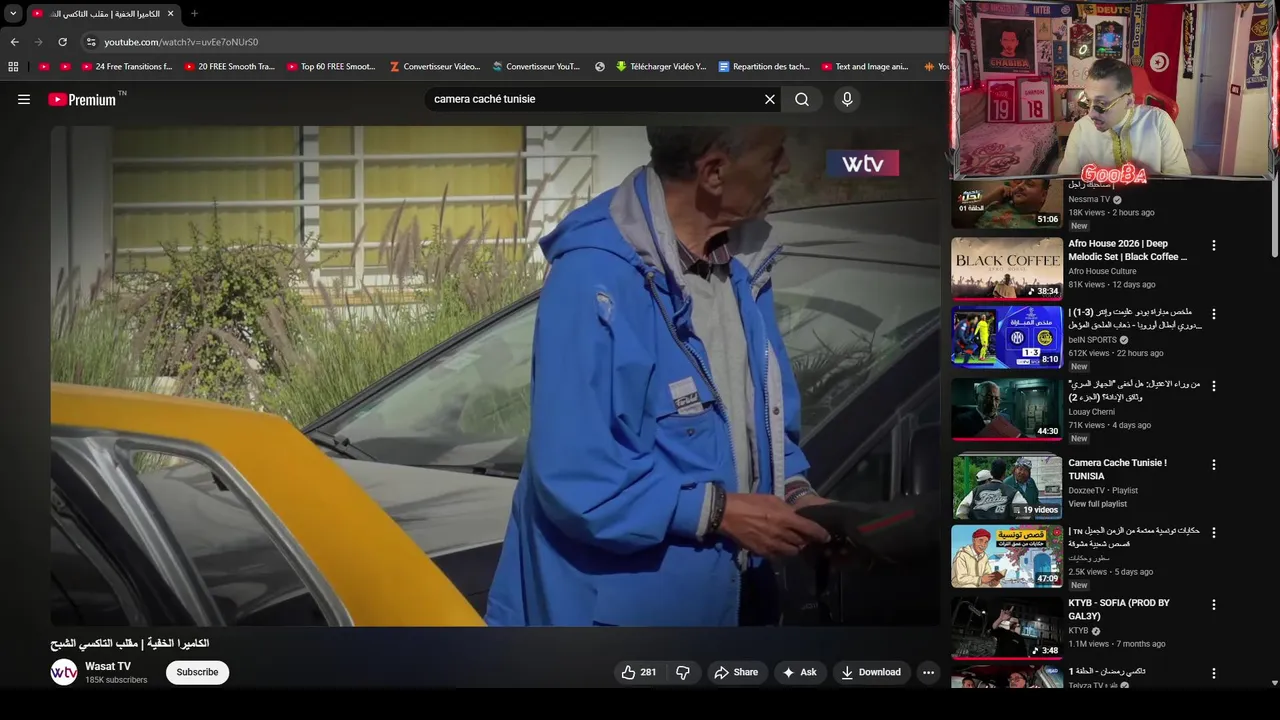The image size is (1280, 720).
Task: Open the Louay Cherni 44:30 video thumbnail
Action: point(1007,408)
